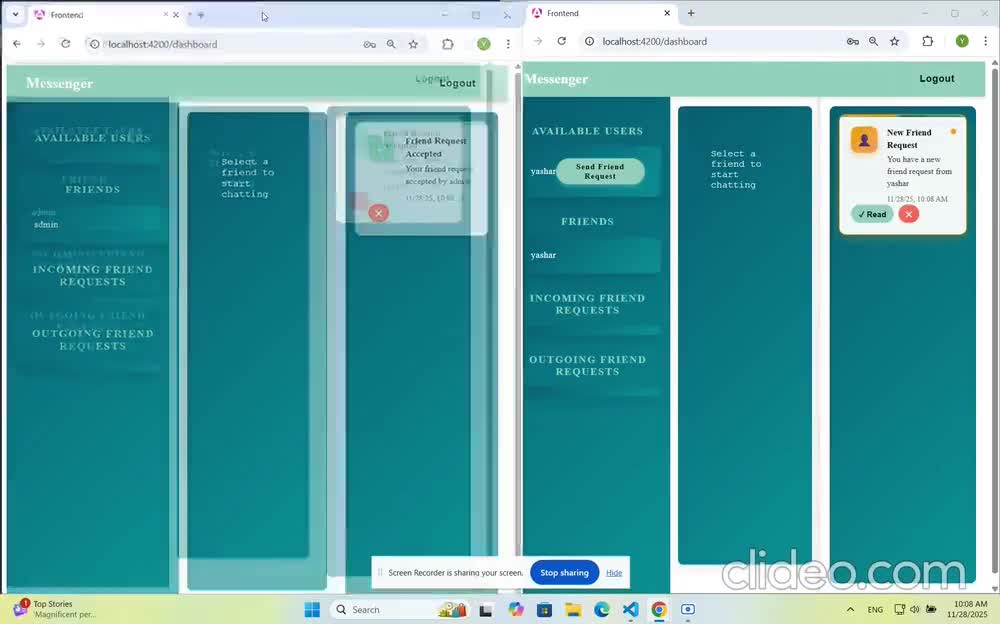
Task: Click the right window address bar URL
Action: point(654,41)
